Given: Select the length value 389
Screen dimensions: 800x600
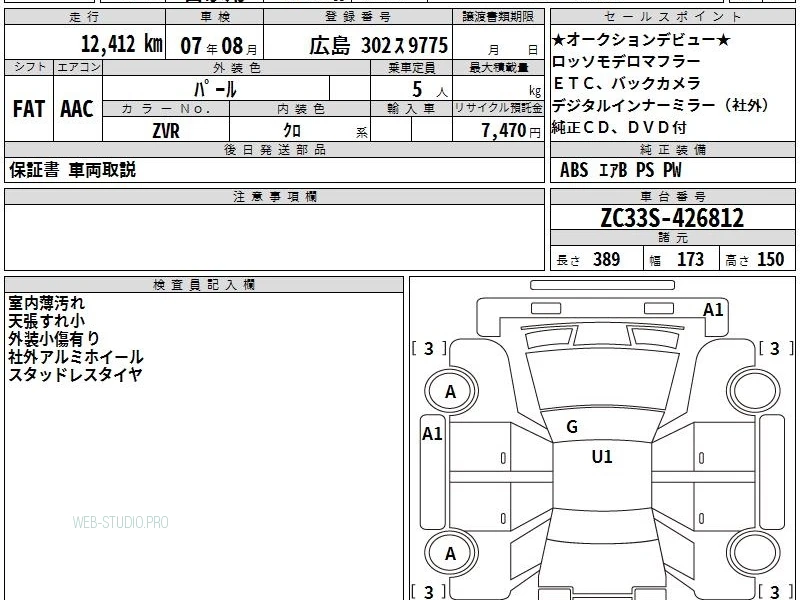Looking at the screenshot, I should point(606,259).
